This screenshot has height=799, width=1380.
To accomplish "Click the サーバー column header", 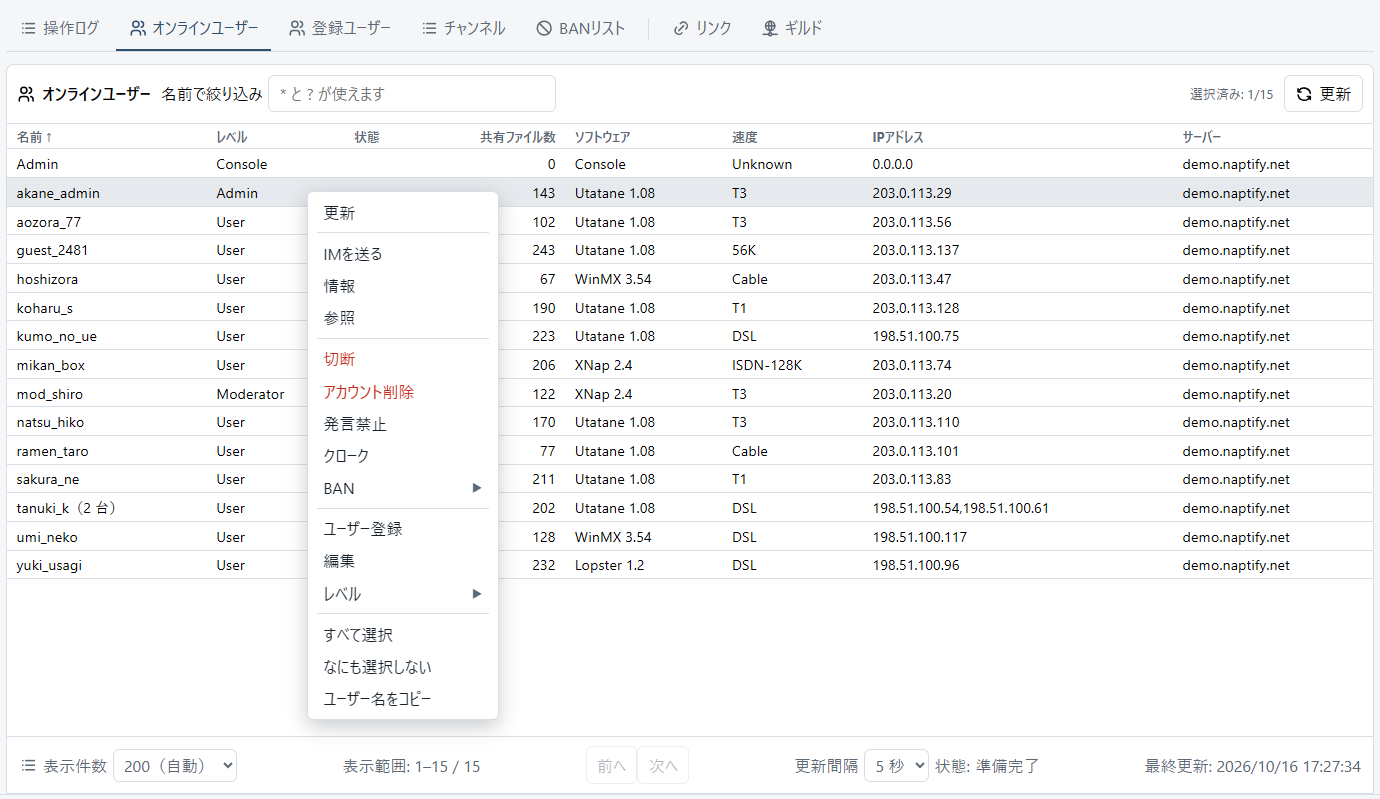I will pos(1202,137).
